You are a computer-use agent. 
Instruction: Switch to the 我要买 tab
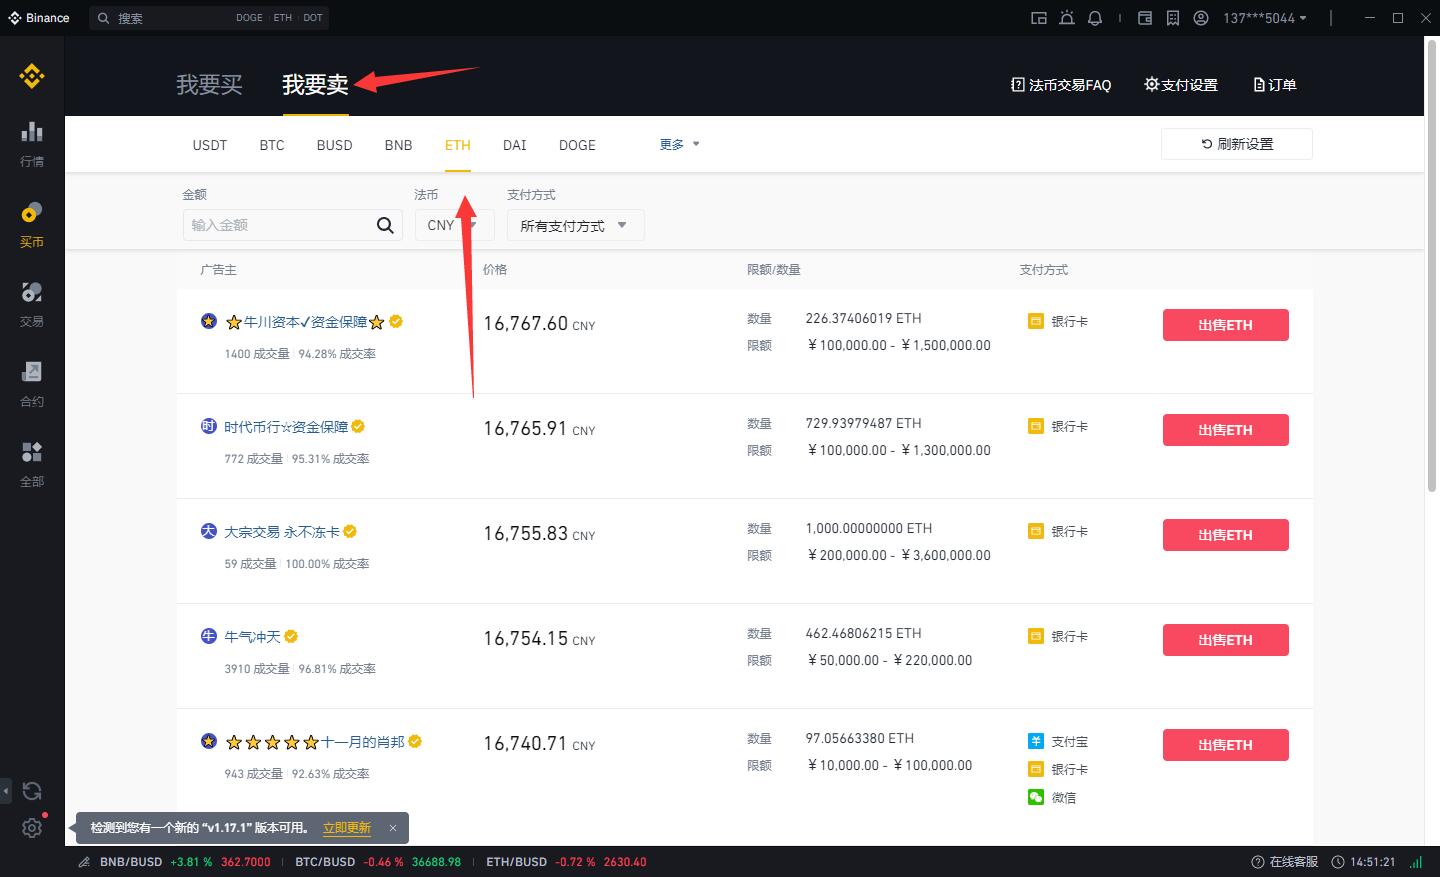point(209,85)
